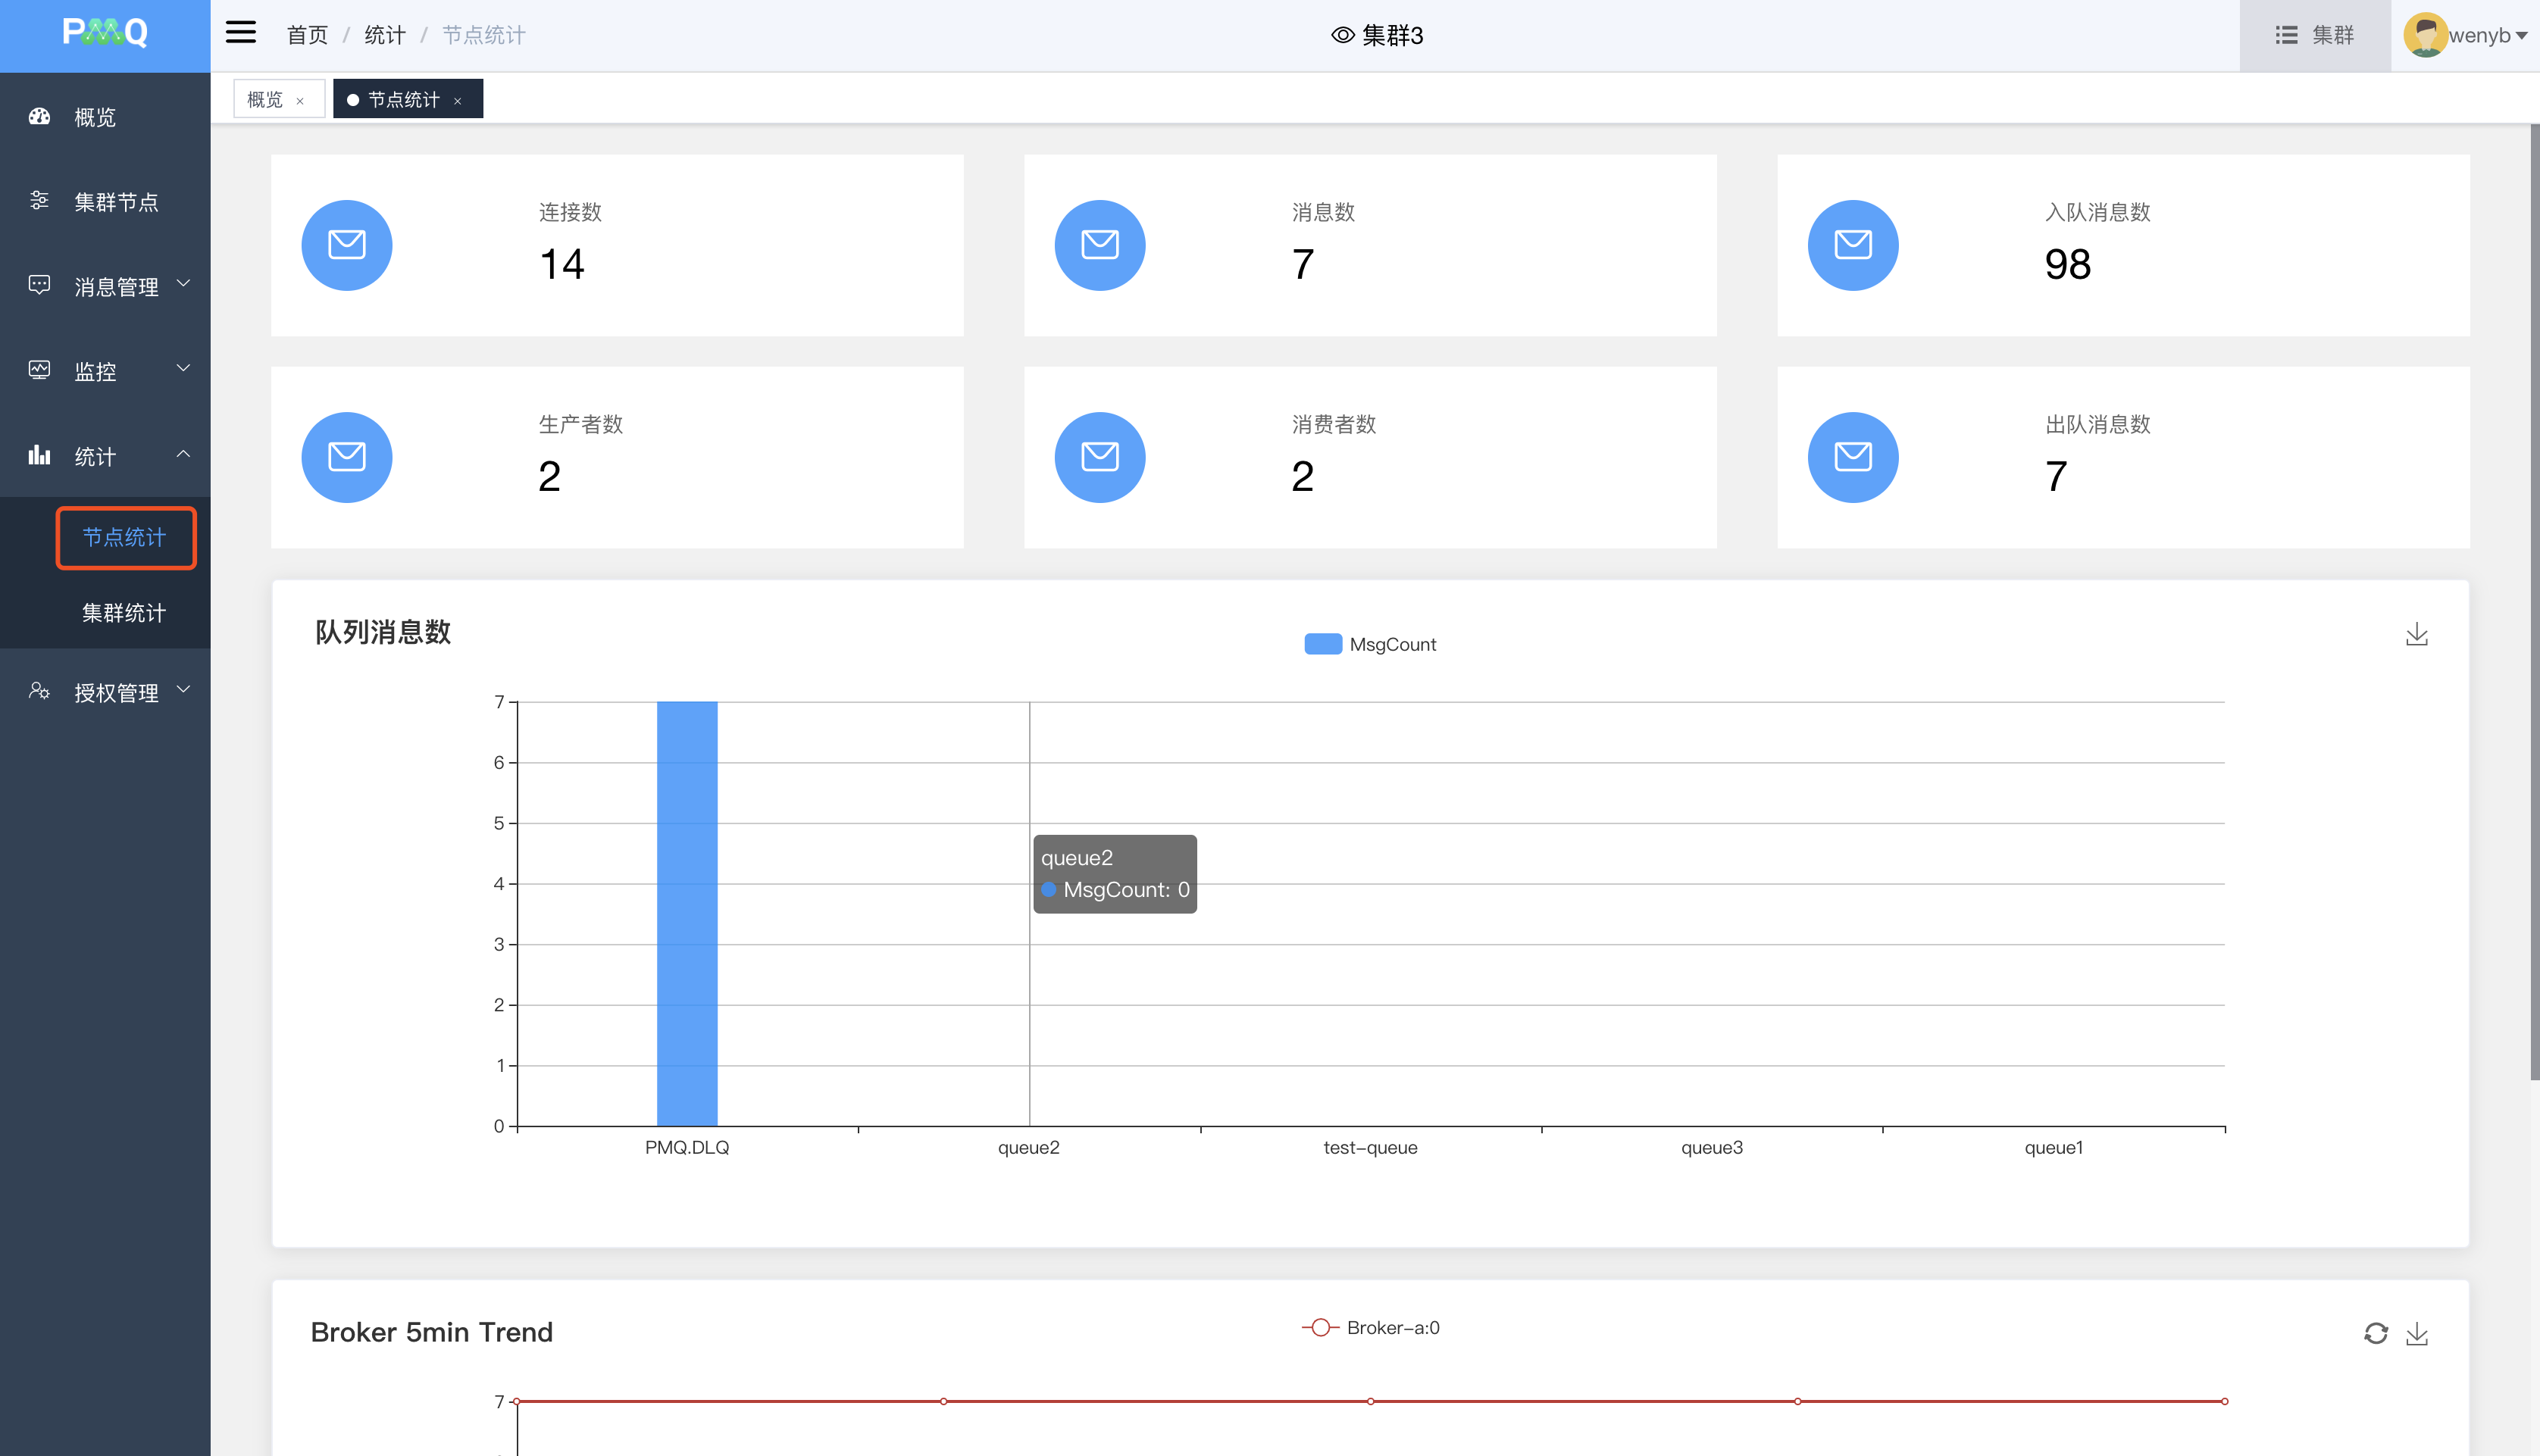2540x1456 pixels.
Task: Refresh the Broker 5min Trend chart
Action: [x=2375, y=1333]
